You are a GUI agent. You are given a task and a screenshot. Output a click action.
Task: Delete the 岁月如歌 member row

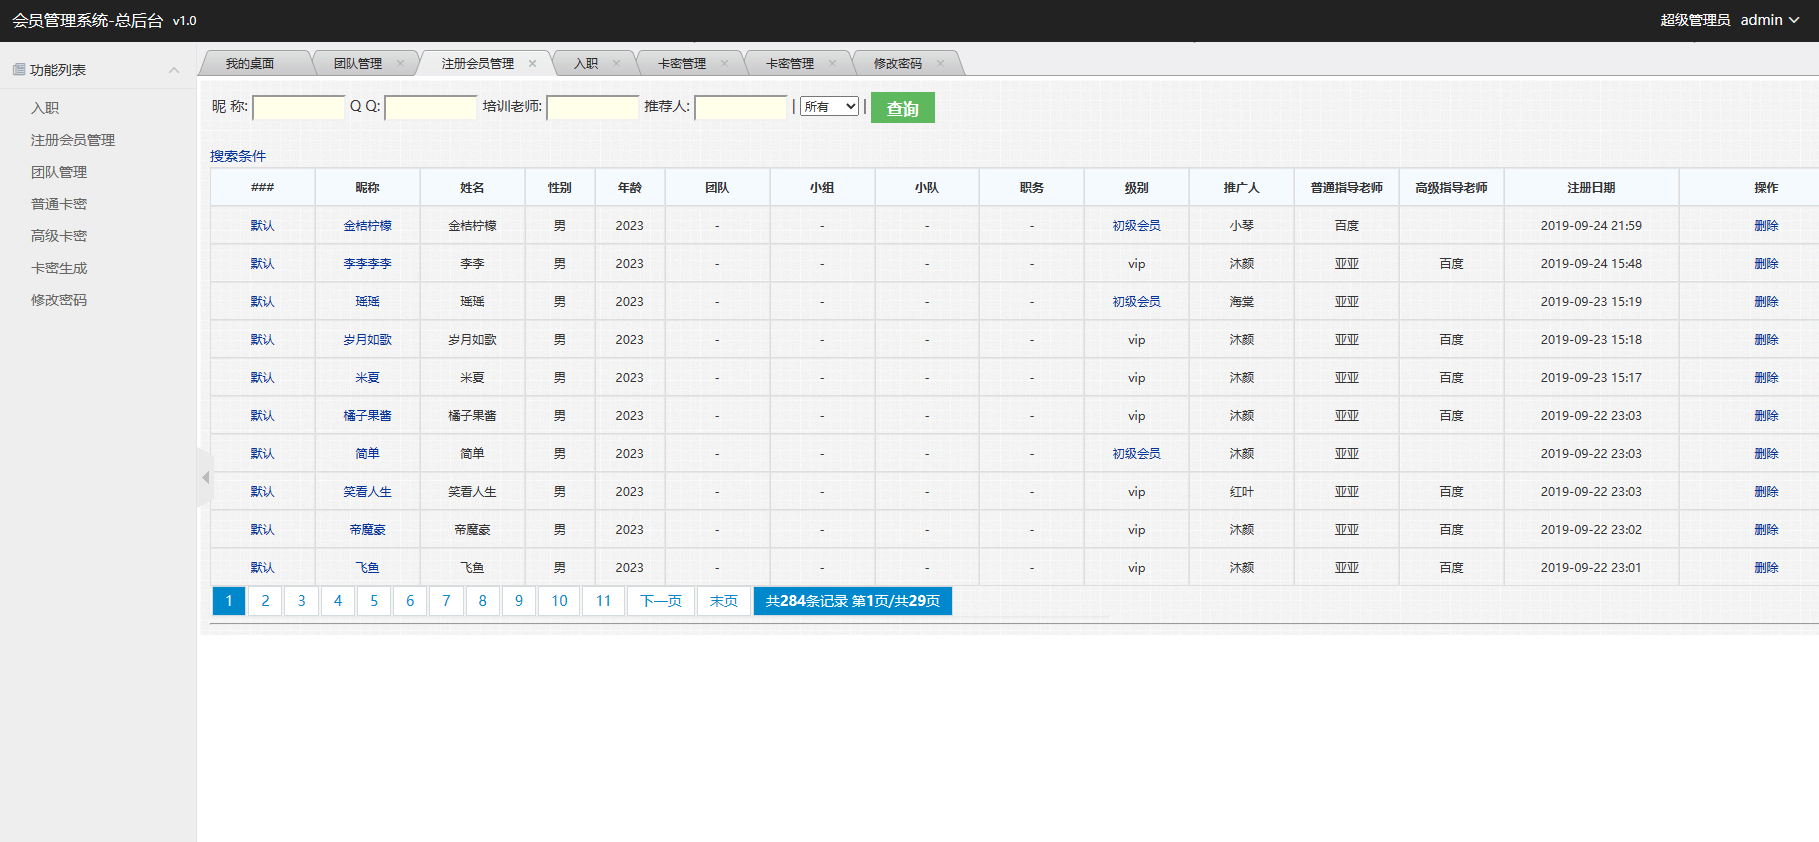(1766, 340)
